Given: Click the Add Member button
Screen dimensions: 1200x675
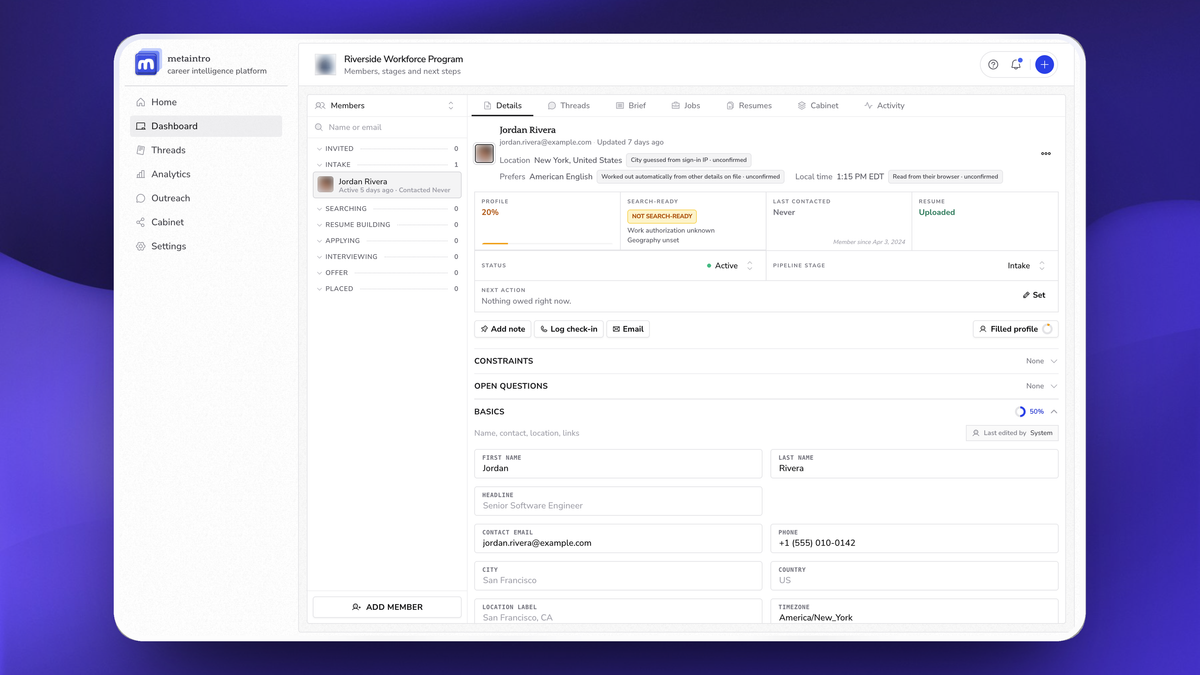Looking at the screenshot, I should point(387,607).
